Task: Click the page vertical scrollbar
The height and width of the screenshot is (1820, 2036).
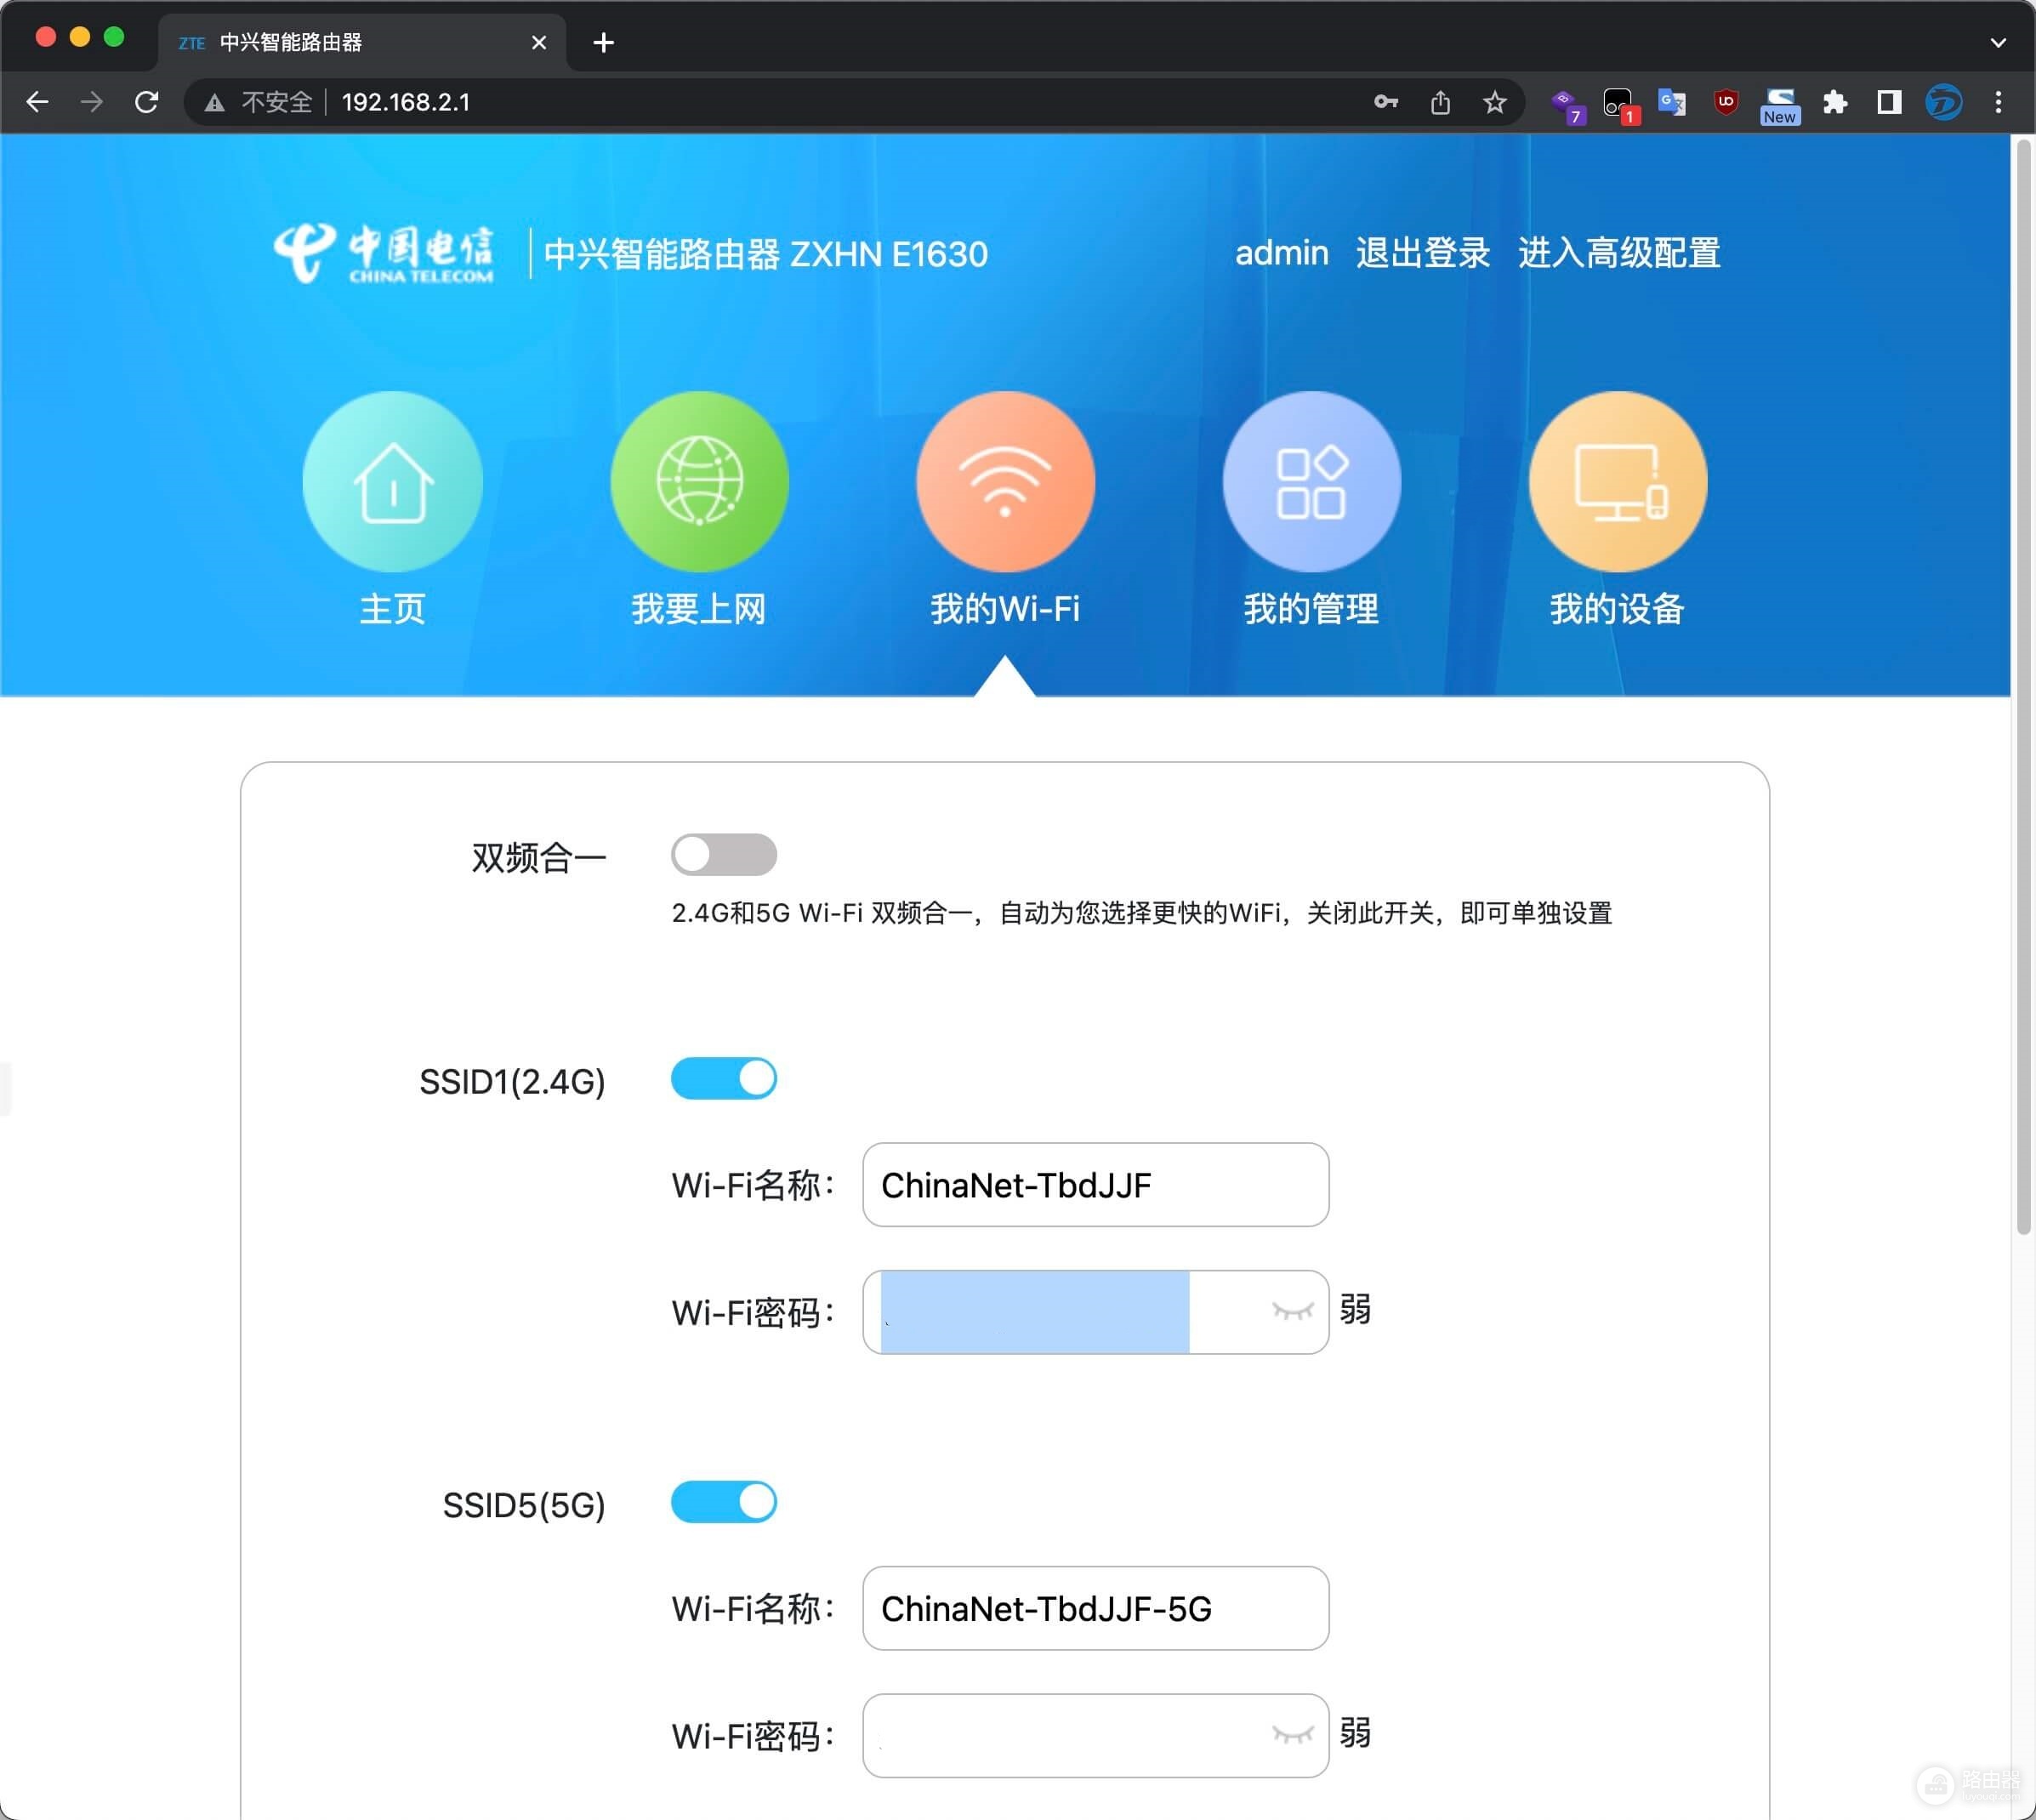Action: click(2024, 686)
